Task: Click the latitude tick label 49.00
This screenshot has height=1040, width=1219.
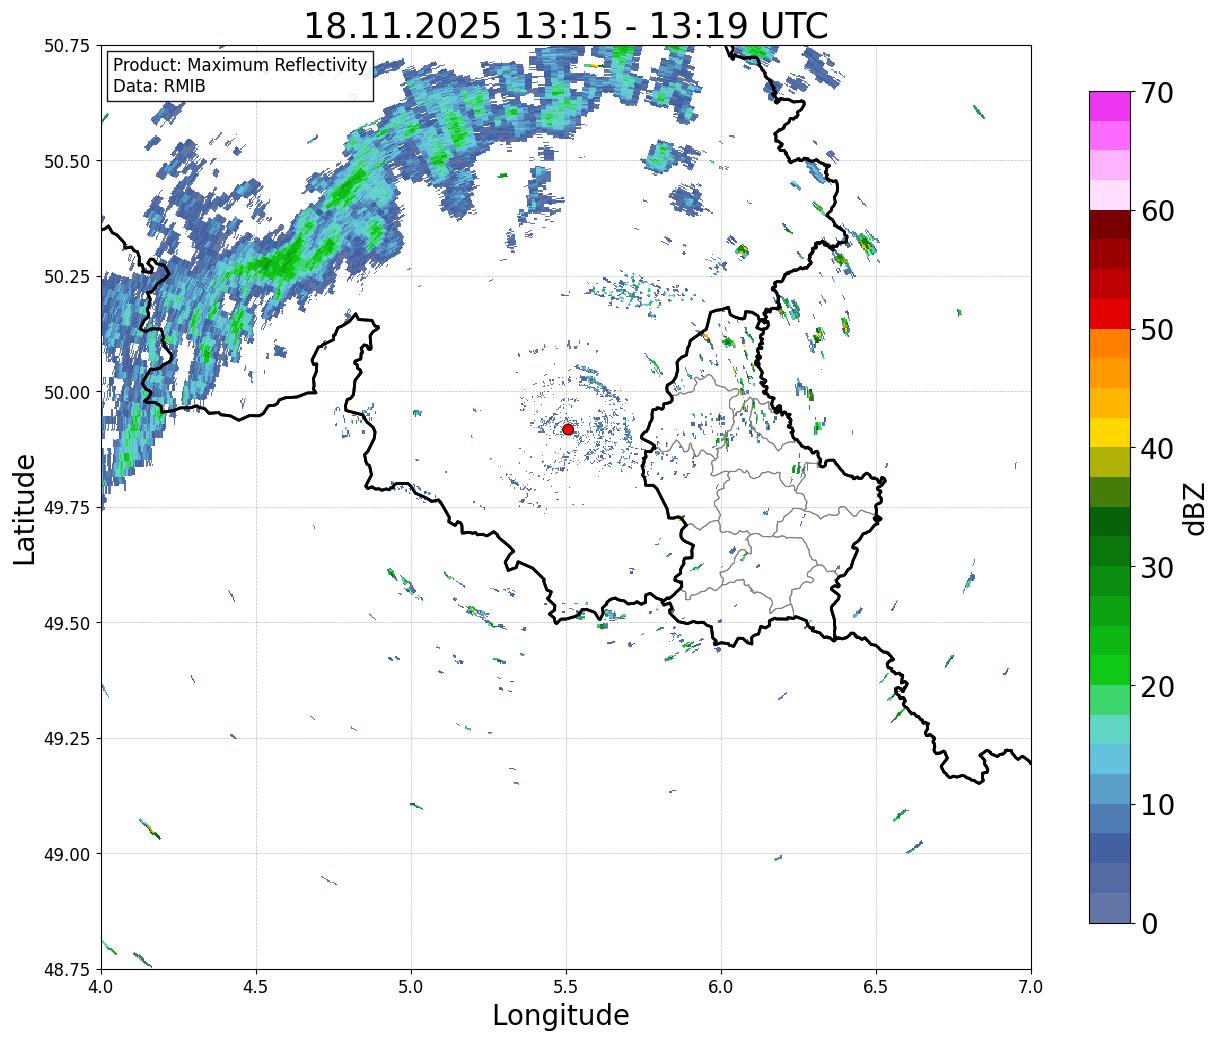Action: click(x=67, y=854)
